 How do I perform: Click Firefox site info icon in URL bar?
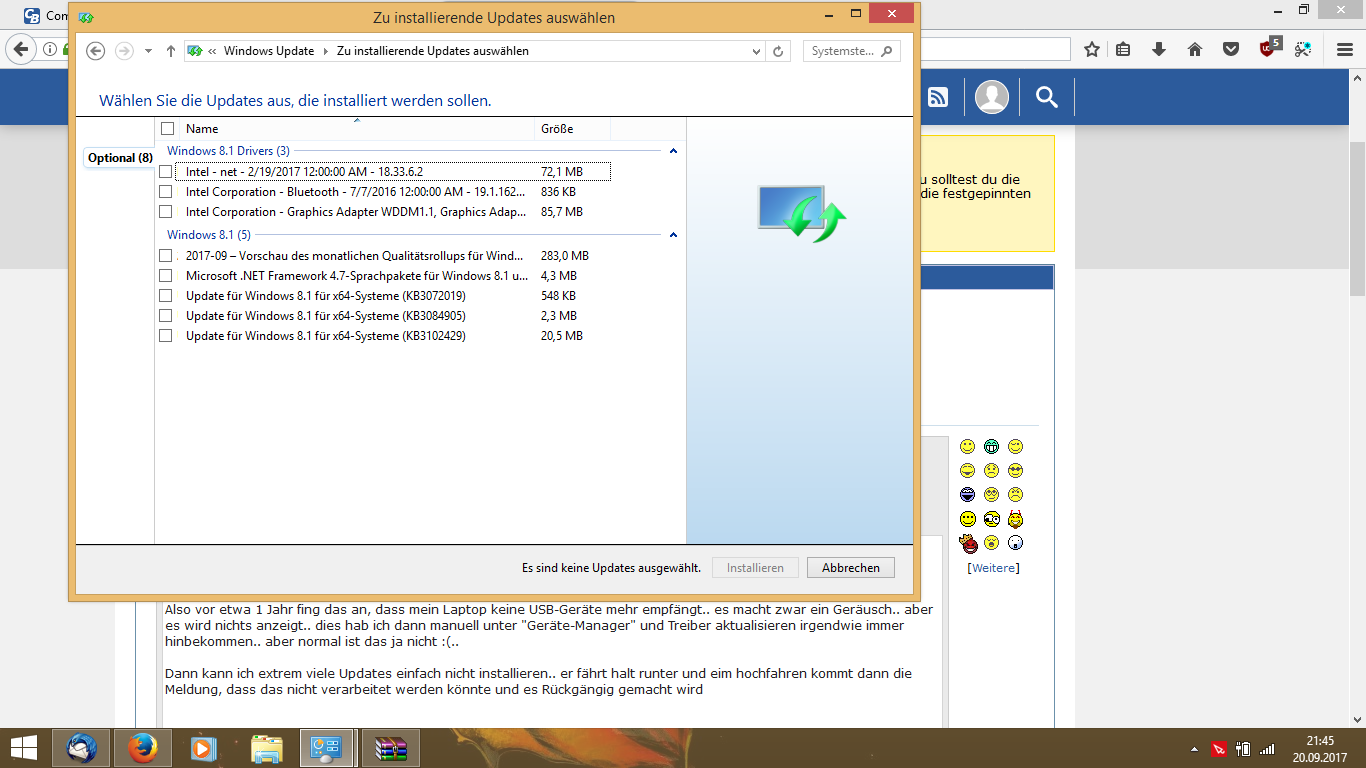[49, 49]
